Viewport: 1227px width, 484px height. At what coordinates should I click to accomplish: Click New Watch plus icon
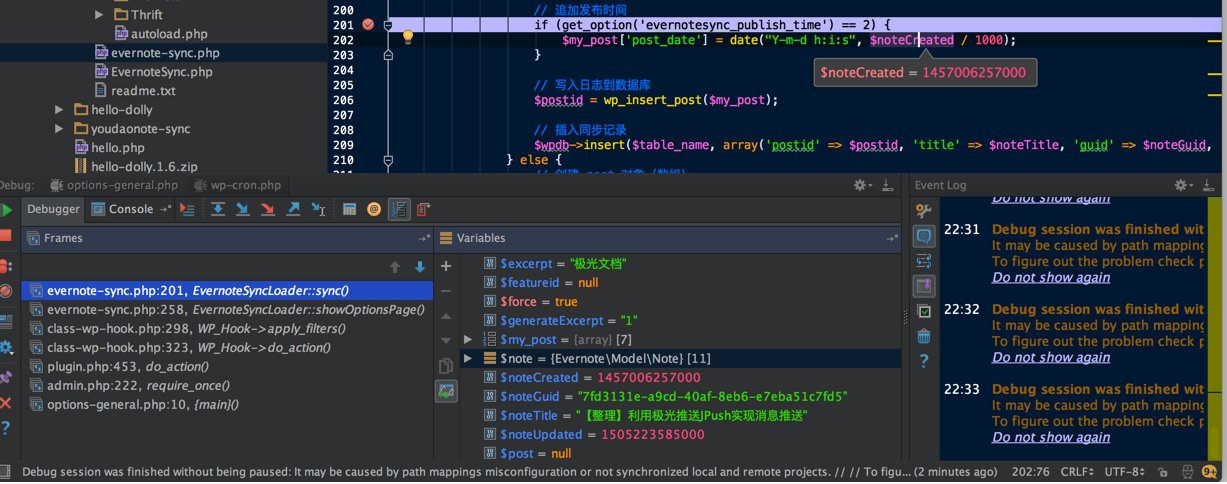[x=446, y=266]
